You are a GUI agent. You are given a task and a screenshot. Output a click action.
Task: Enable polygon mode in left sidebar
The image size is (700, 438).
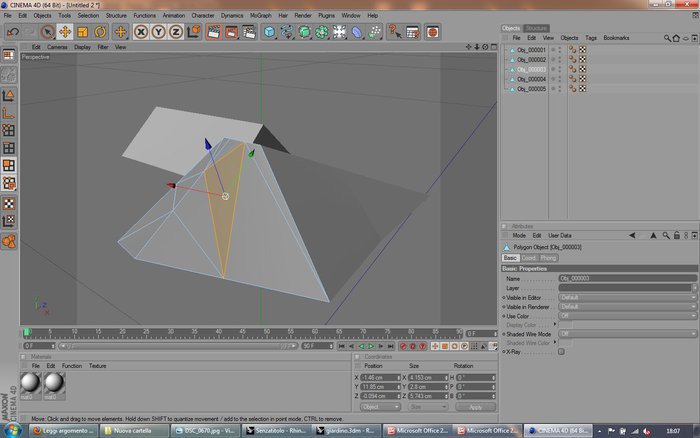point(9,166)
